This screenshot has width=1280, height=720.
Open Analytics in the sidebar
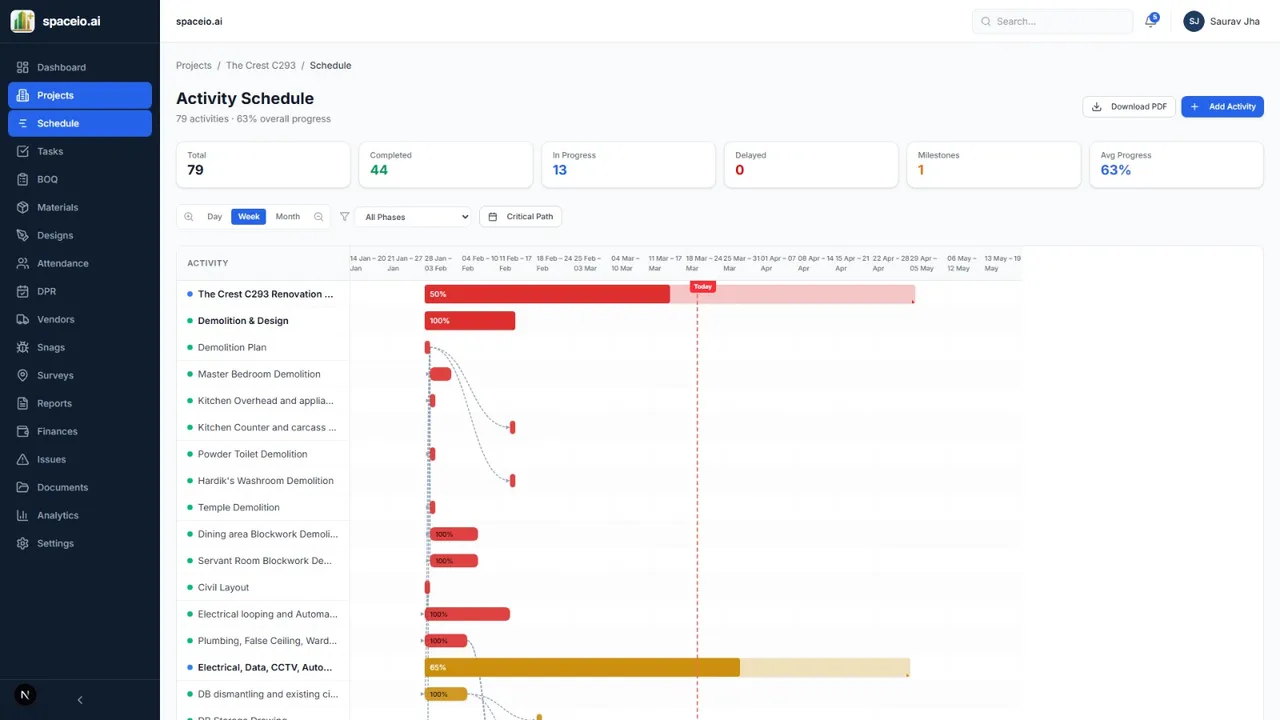[80, 515]
